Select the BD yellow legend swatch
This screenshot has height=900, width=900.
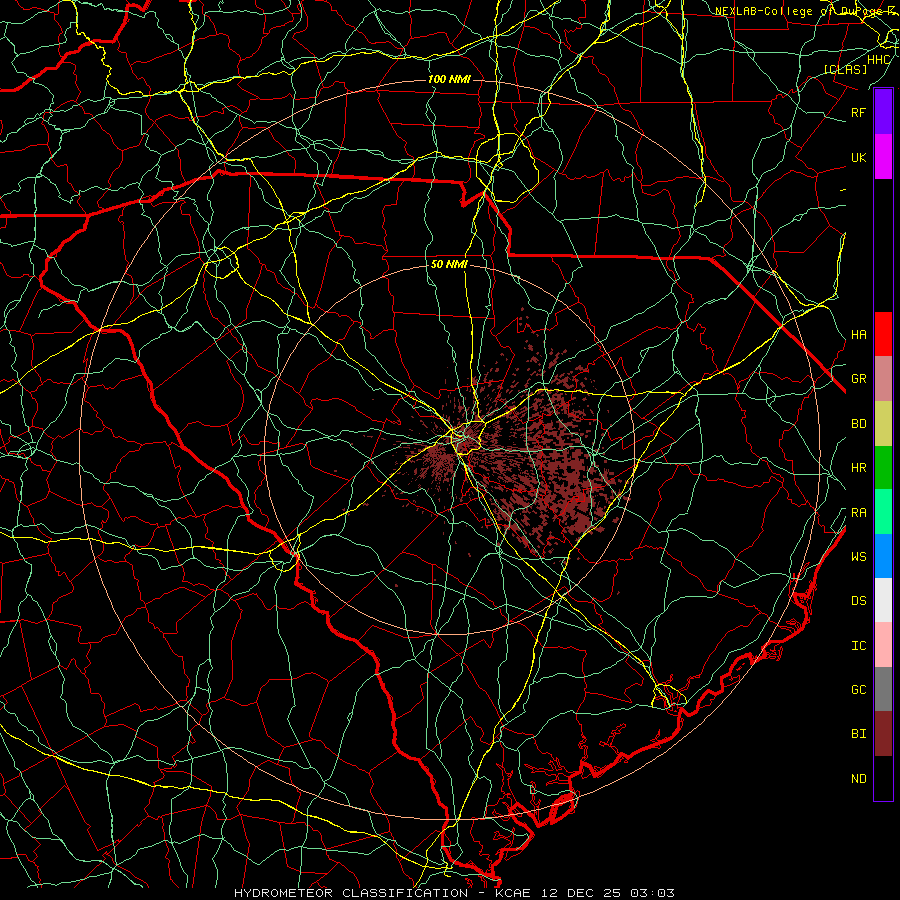(x=883, y=424)
